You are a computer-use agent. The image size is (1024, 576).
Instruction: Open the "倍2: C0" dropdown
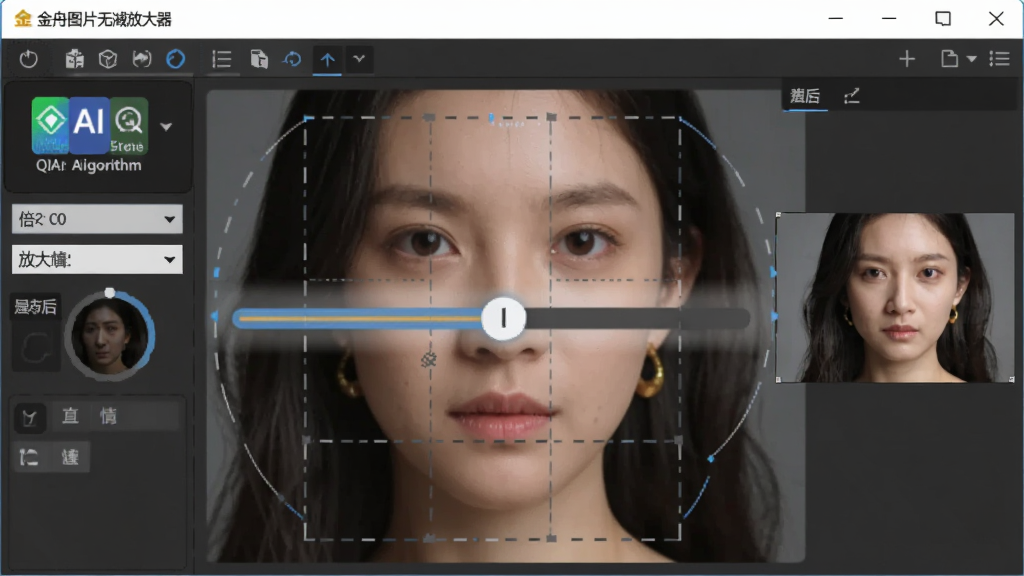97,219
